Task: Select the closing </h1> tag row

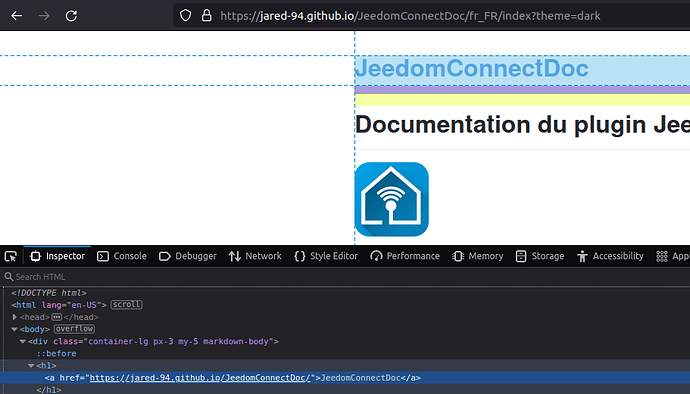Action: click(x=345, y=390)
